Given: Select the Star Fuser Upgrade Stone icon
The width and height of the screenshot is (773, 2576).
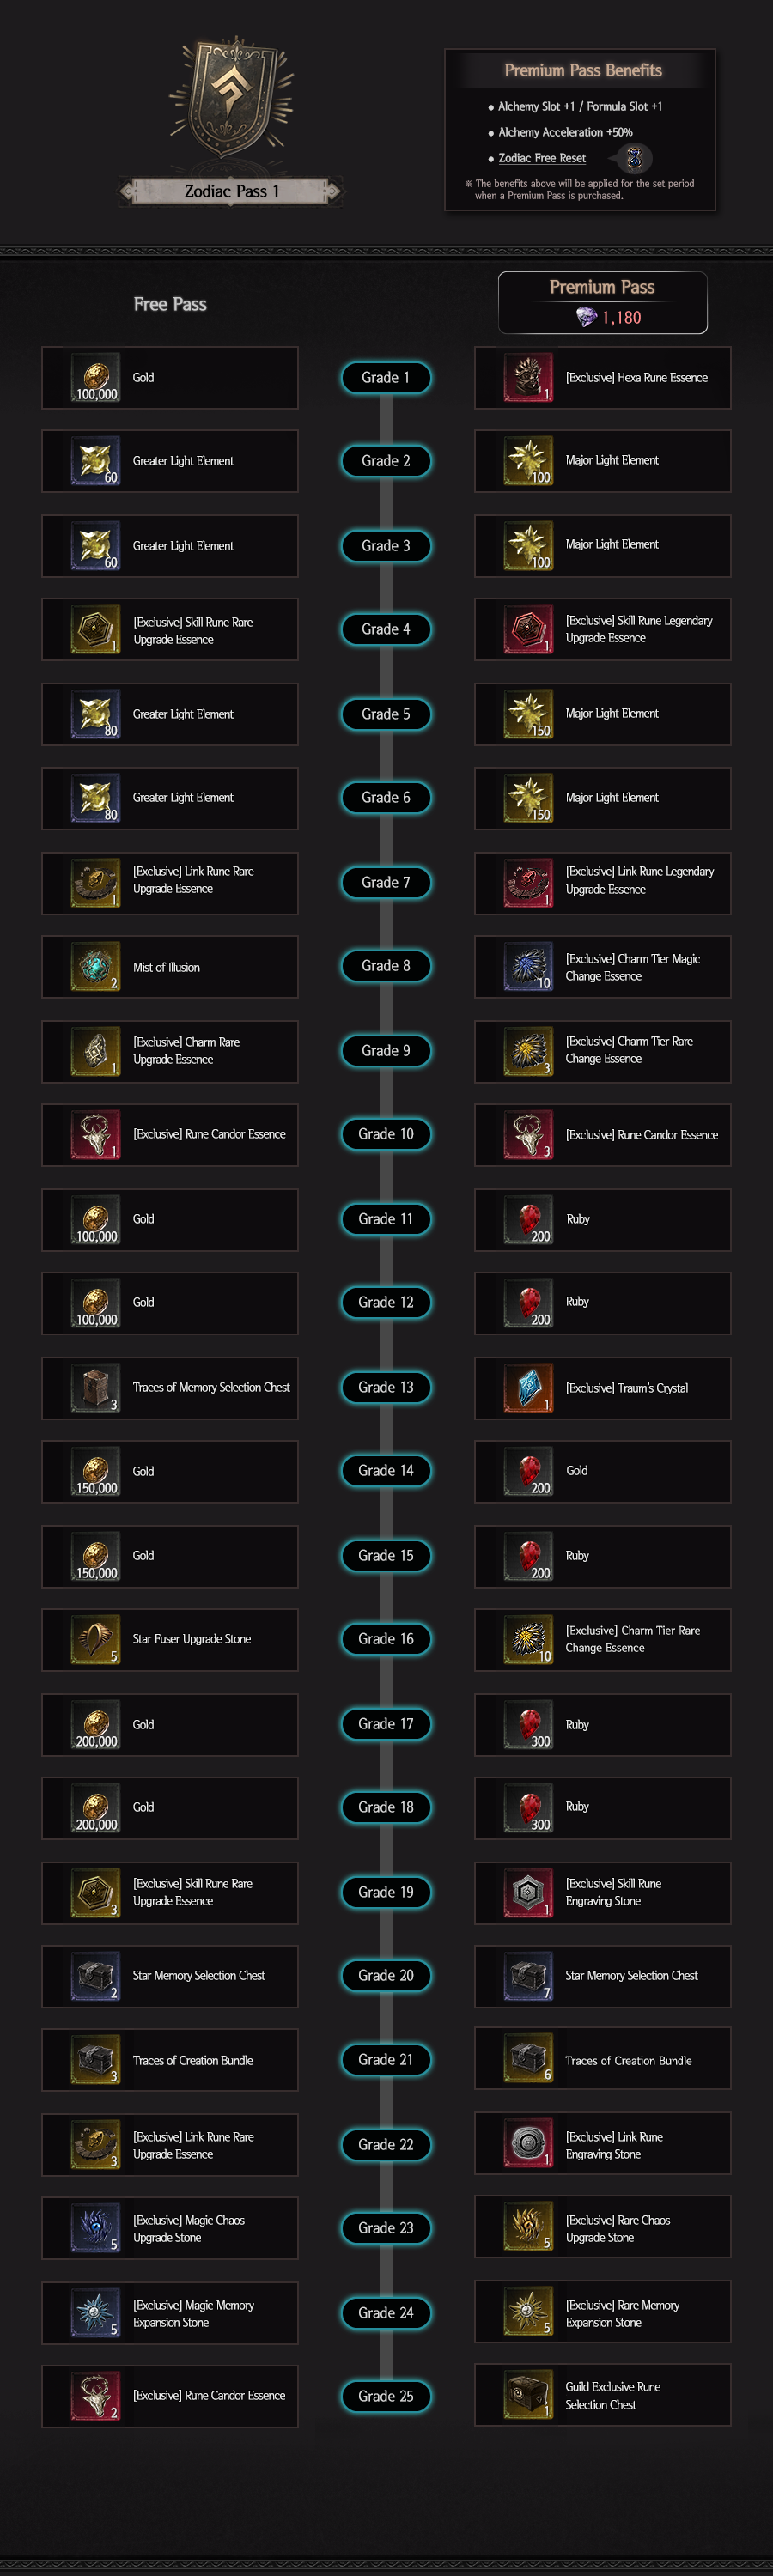Looking at the screenshot, I should tap(95, 1639).
